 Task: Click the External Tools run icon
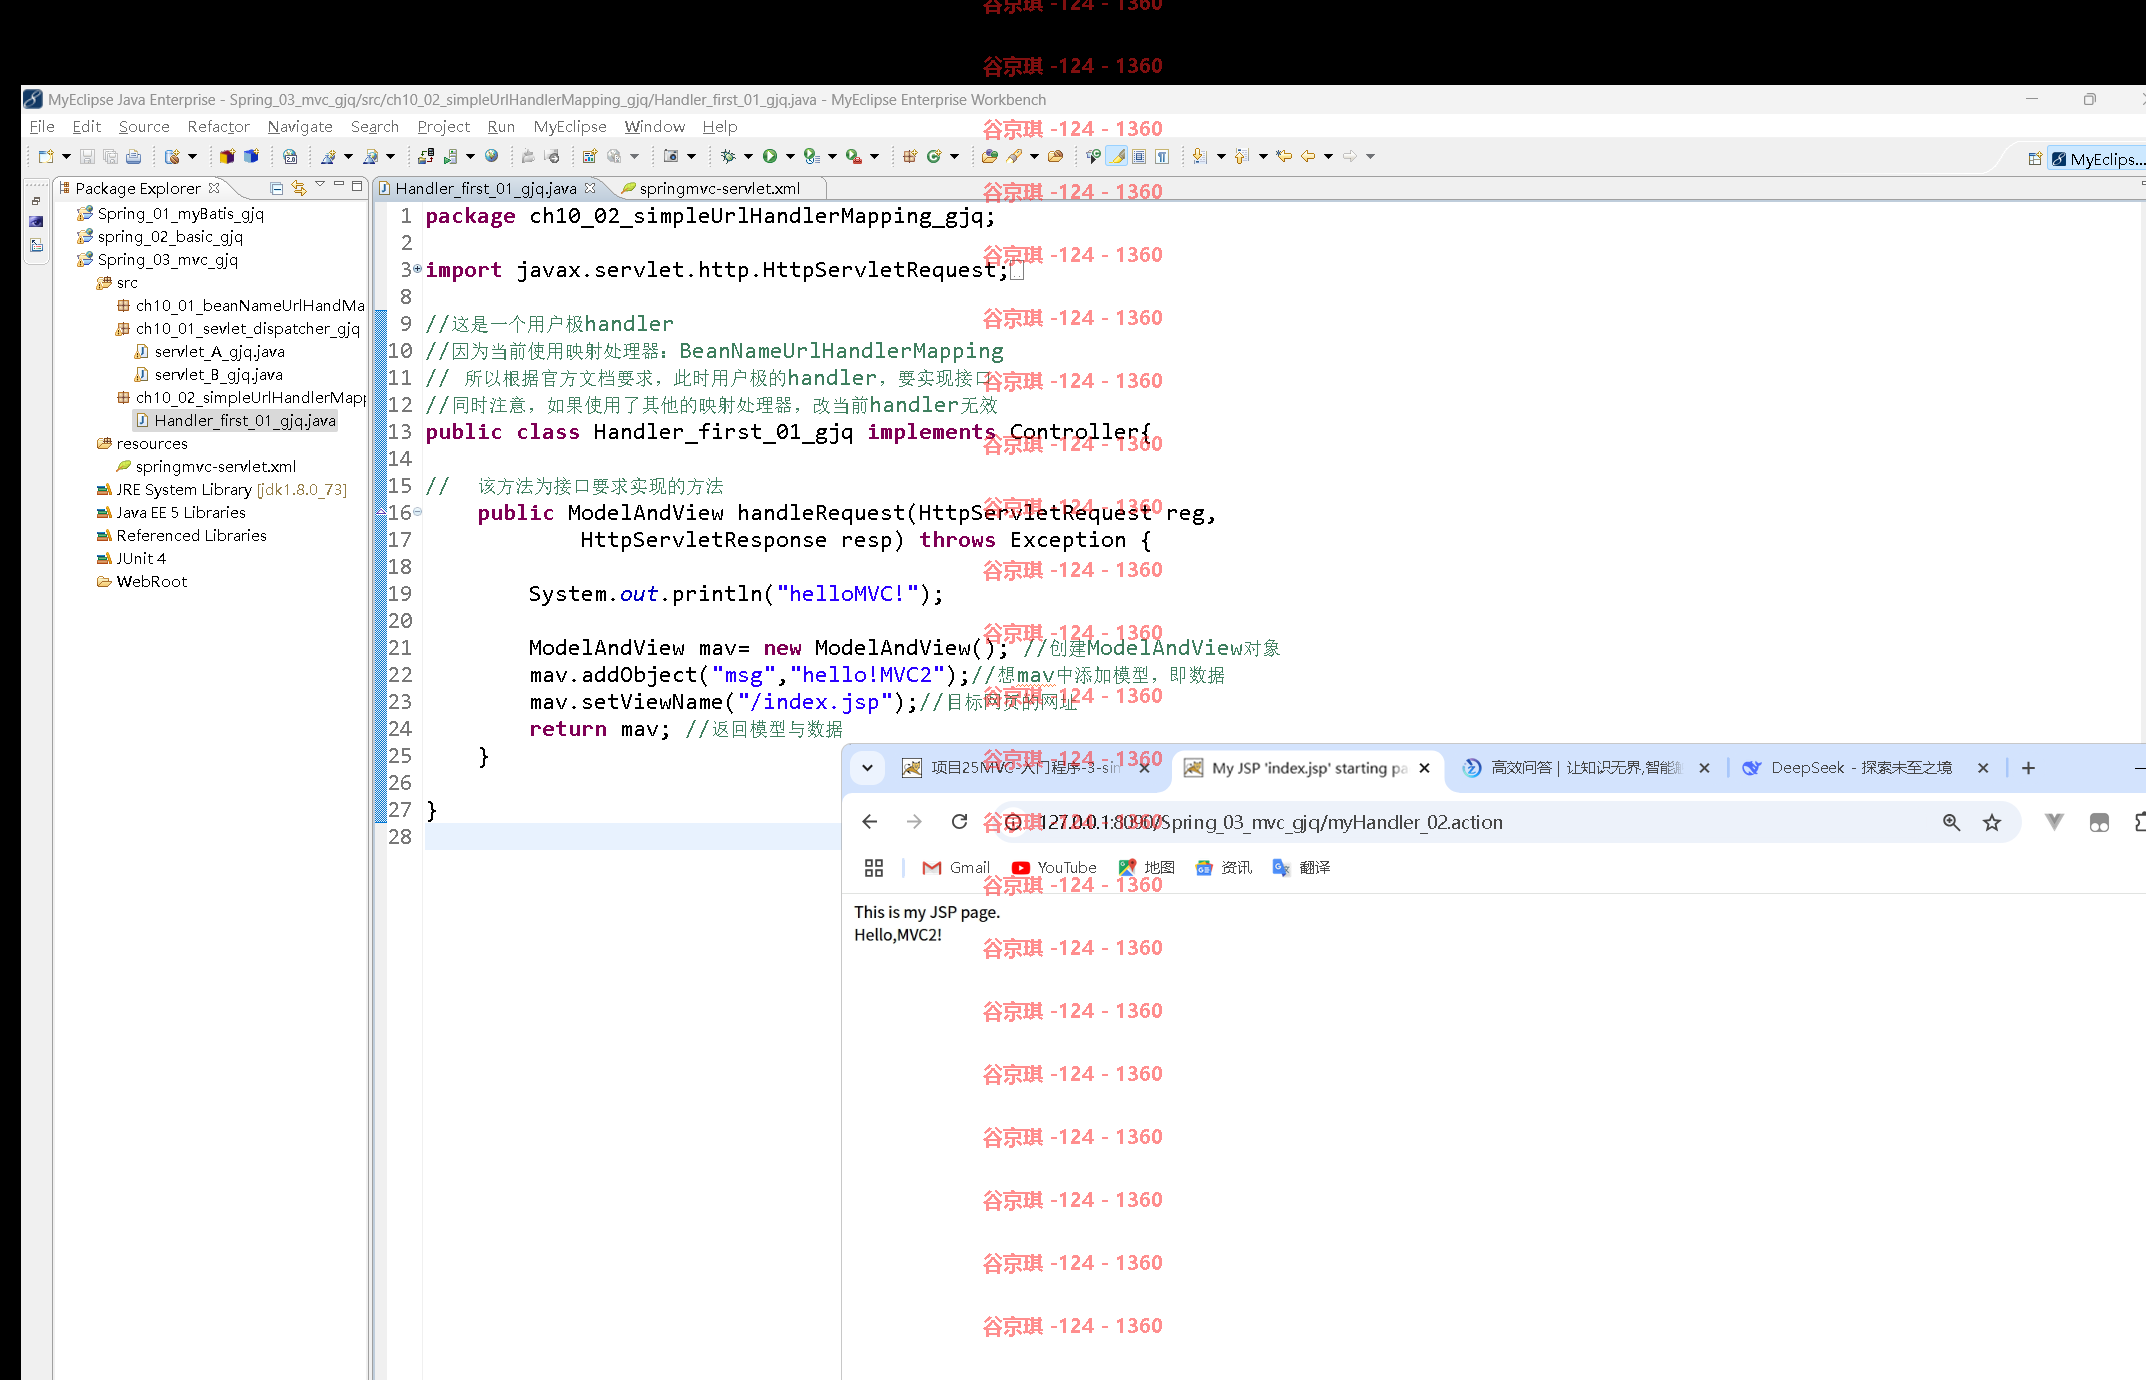pos(853,156)
